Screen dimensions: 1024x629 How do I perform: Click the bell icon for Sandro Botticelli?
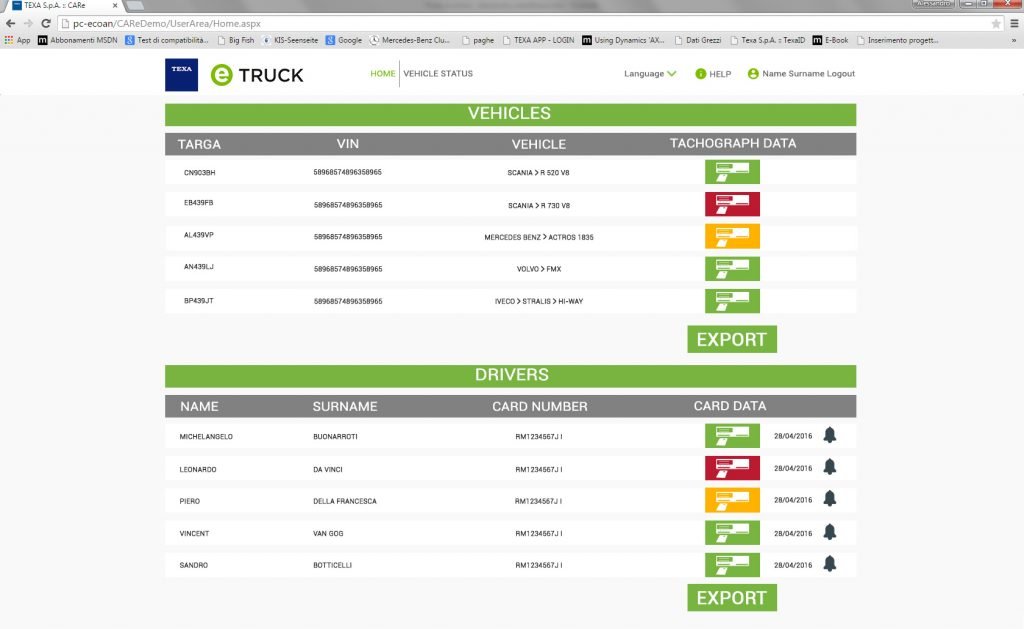[829, 564]
